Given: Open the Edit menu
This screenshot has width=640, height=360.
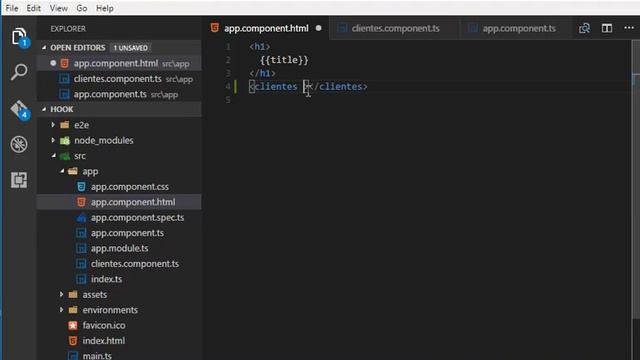Looking at the screenshot, I should click(x=33, y=8).
